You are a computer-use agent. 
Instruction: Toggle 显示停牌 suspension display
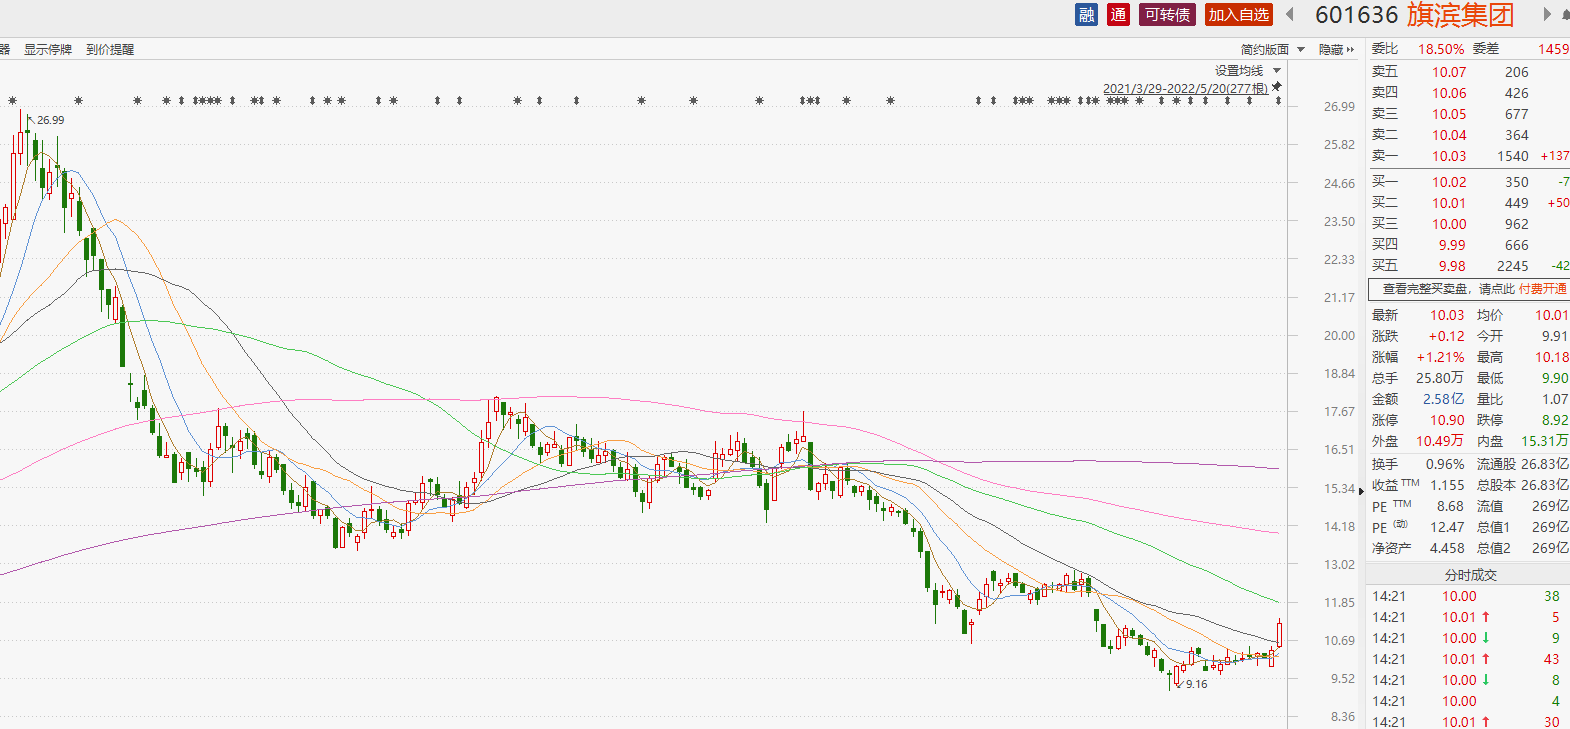point(48,50)
